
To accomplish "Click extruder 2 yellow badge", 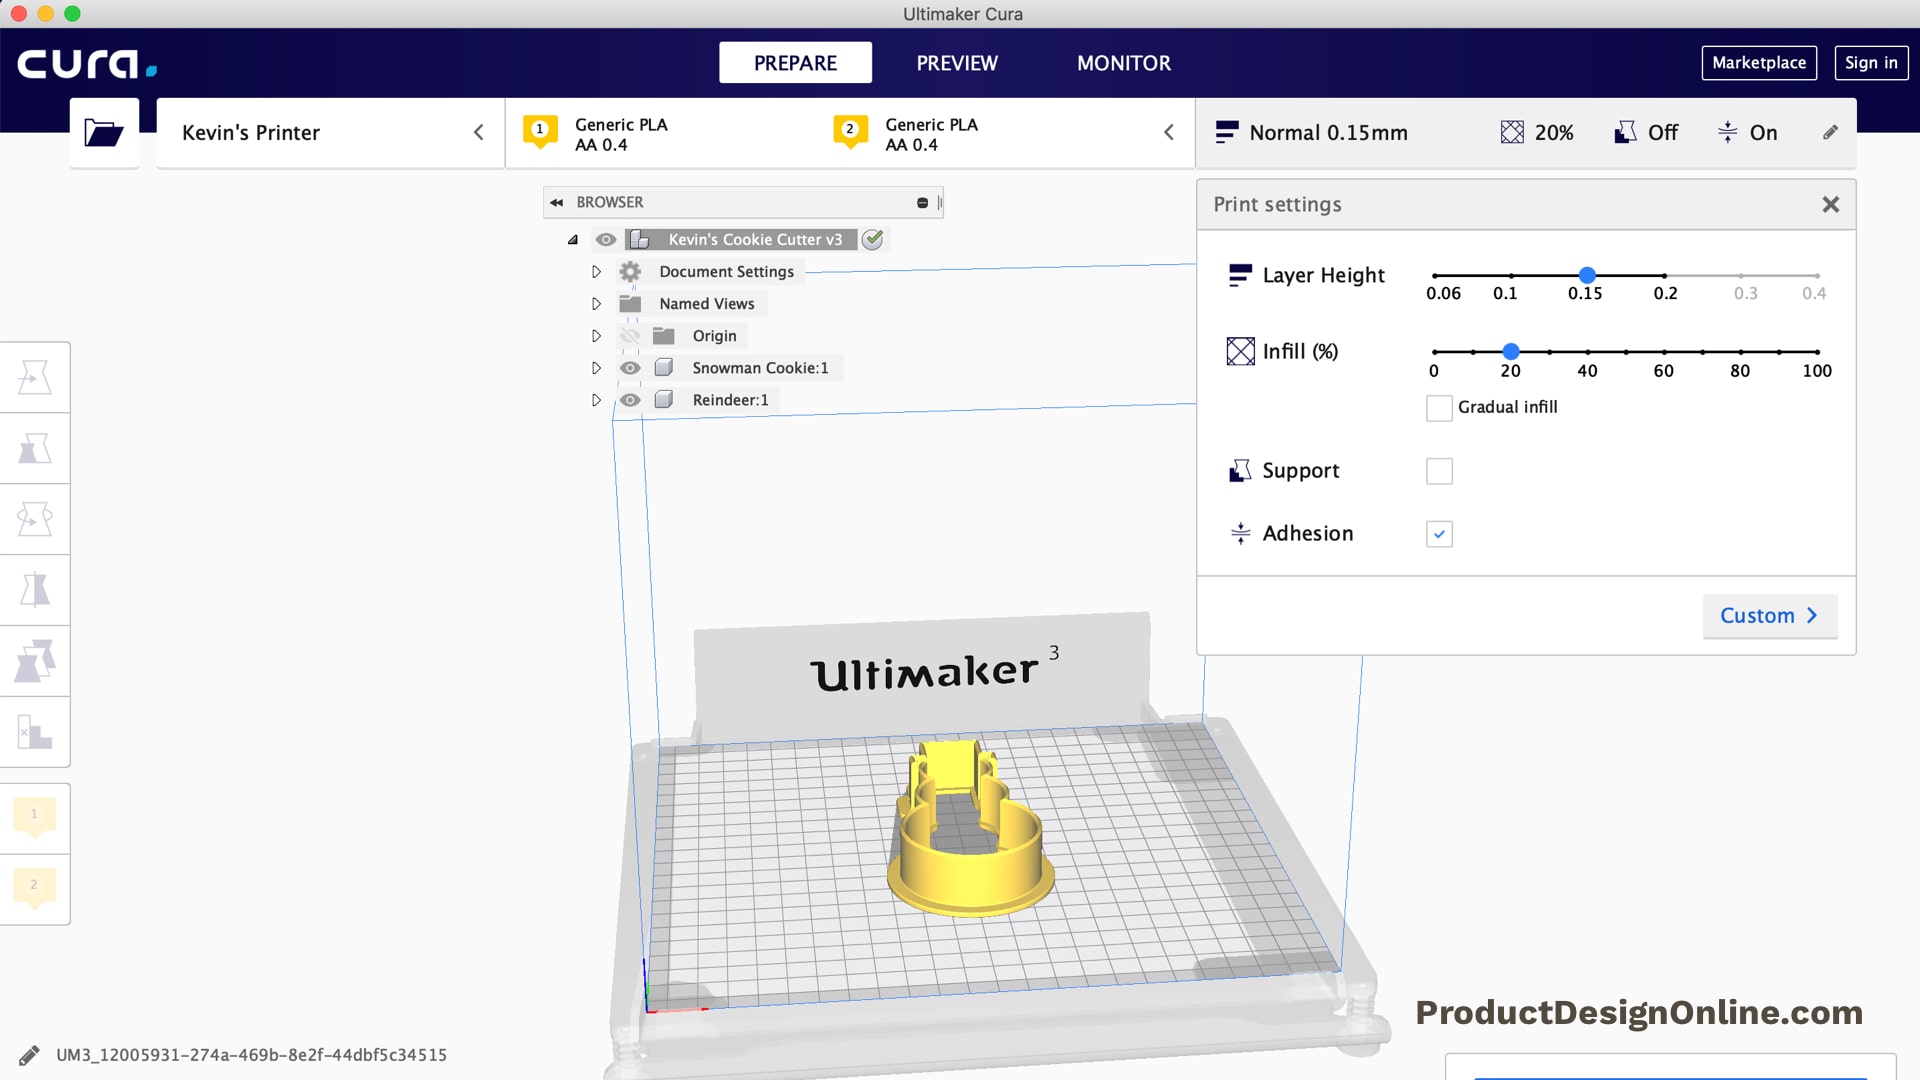I will (x=850, y=131).
